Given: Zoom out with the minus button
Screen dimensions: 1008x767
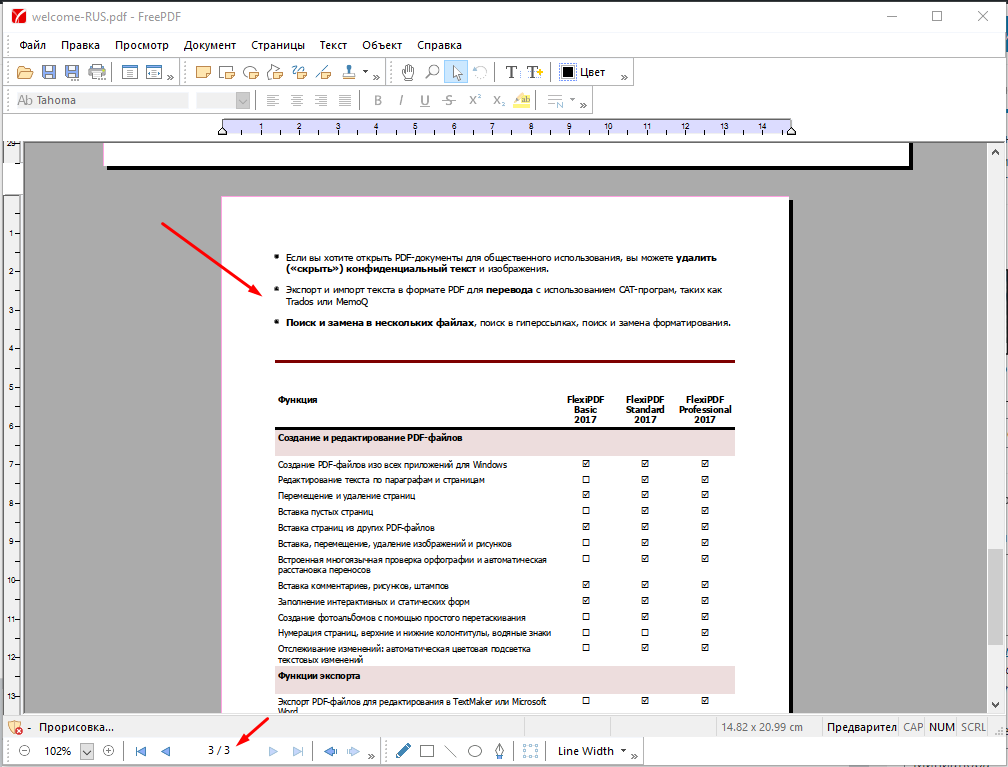Looking at the screenshot, I should click(24, 751).
